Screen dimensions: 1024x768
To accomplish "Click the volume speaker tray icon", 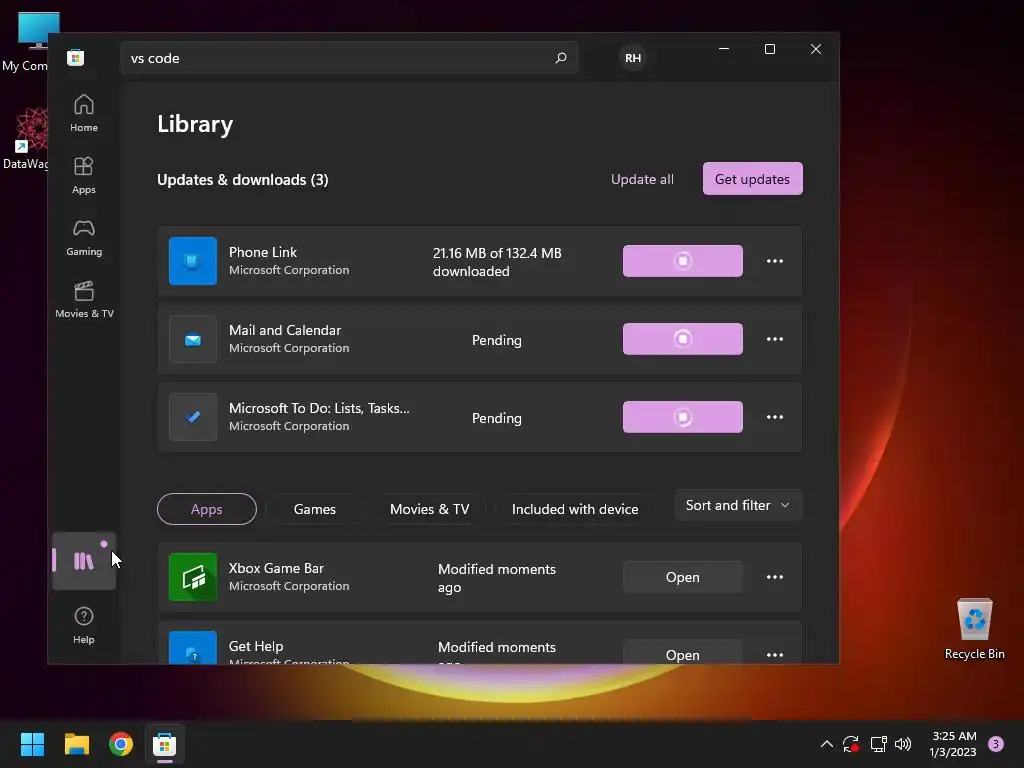I will (x=903, y=744).
